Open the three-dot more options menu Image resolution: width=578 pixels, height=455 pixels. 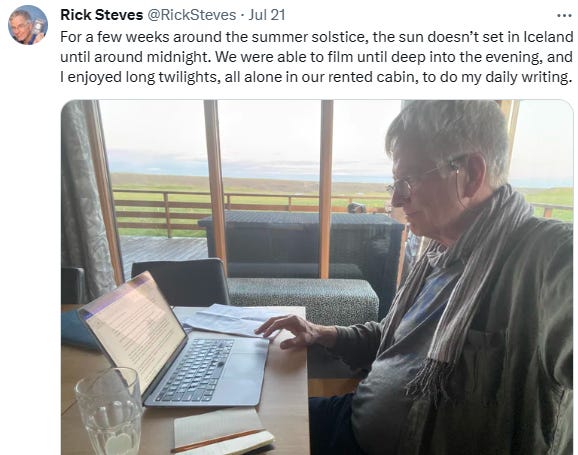coord(564,15)
